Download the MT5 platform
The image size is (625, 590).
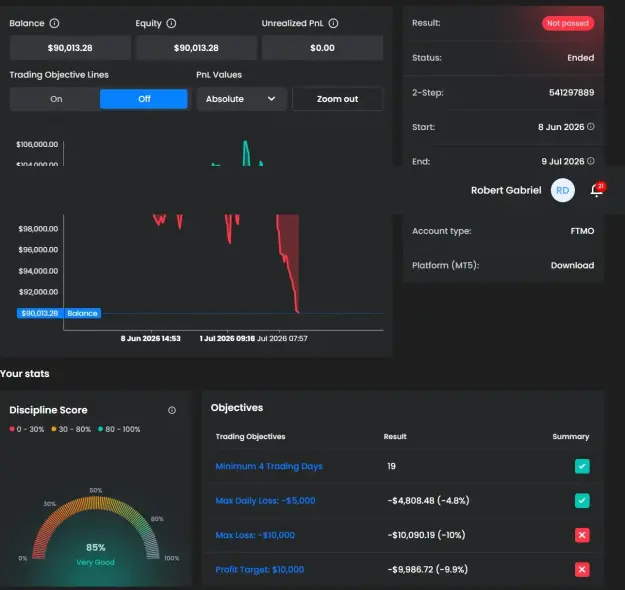coord(572,266)
